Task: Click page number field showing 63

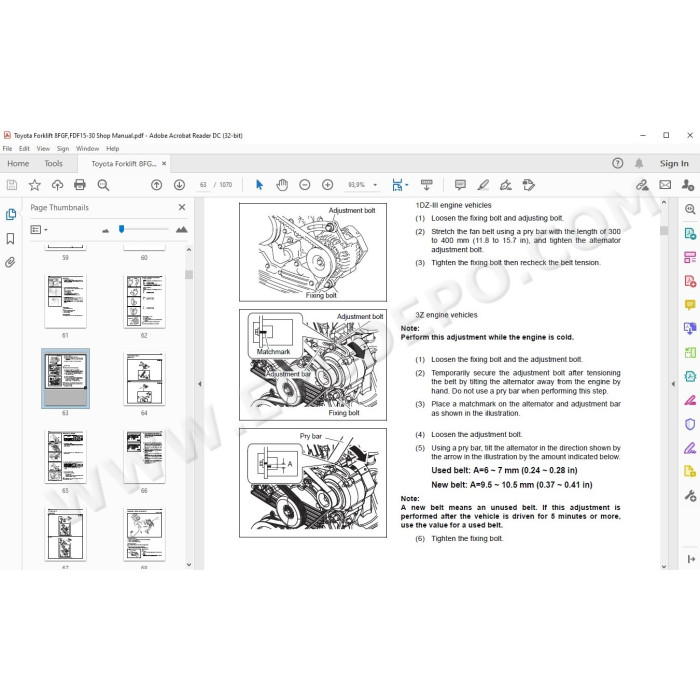Action: [203, 185]
